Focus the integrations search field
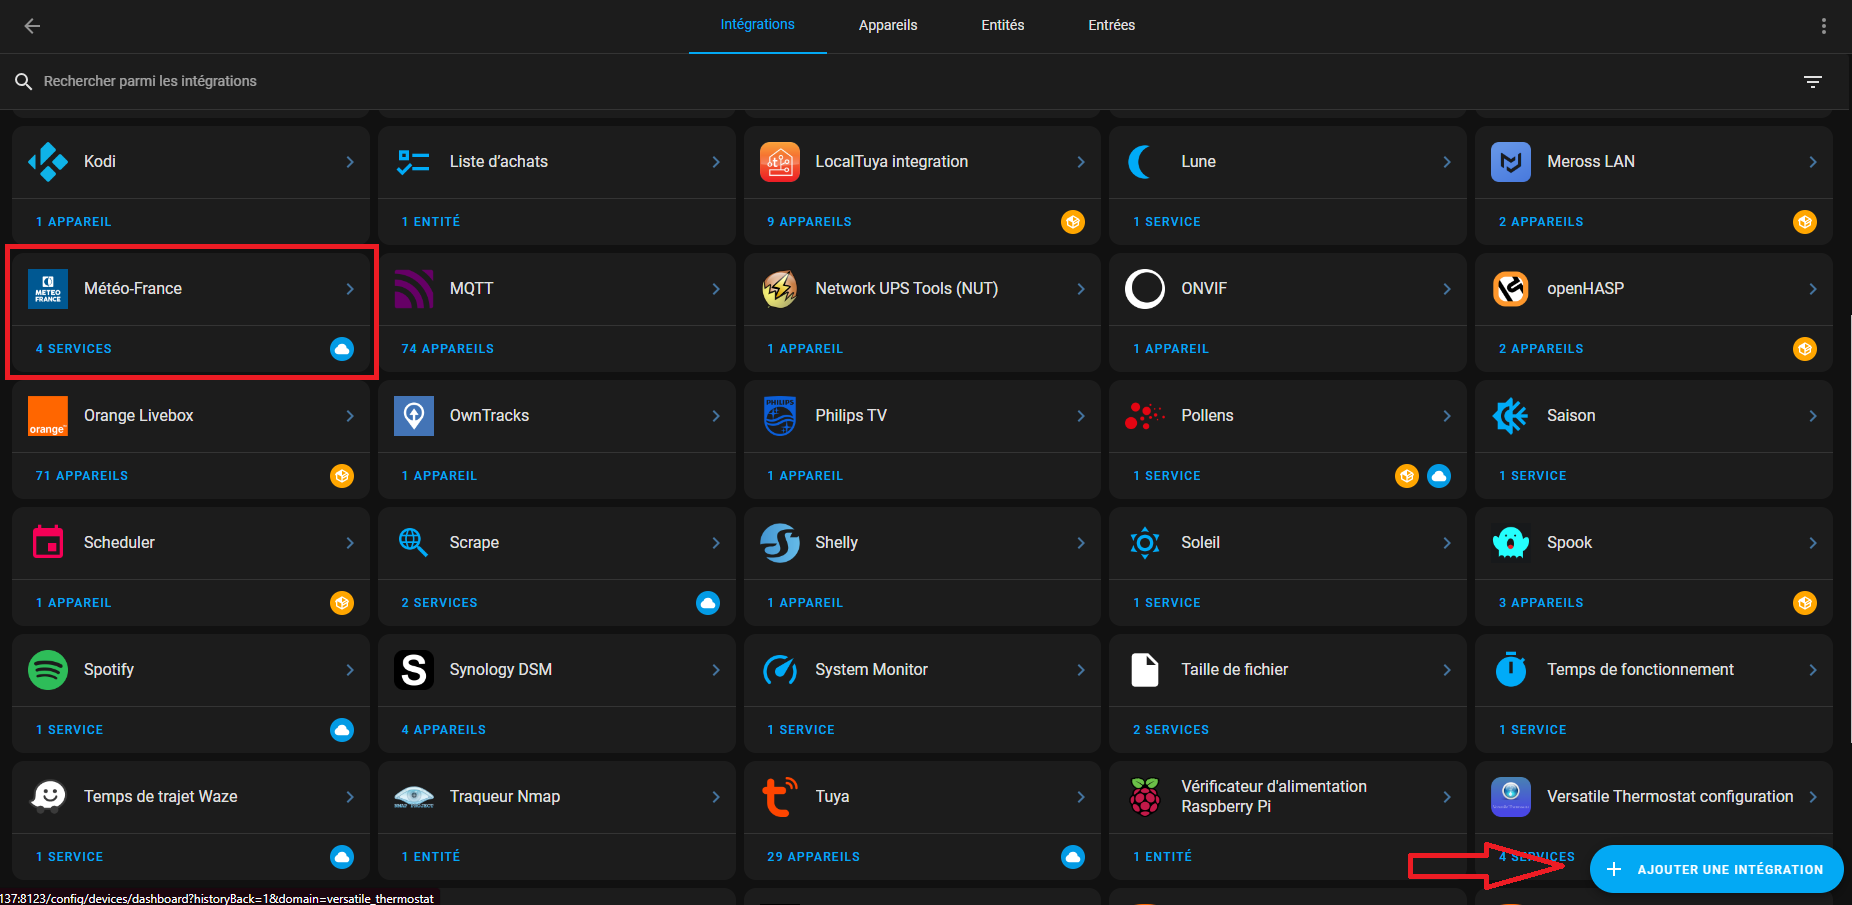Viewport: 1852px width, 905px height. coord(900,82)
